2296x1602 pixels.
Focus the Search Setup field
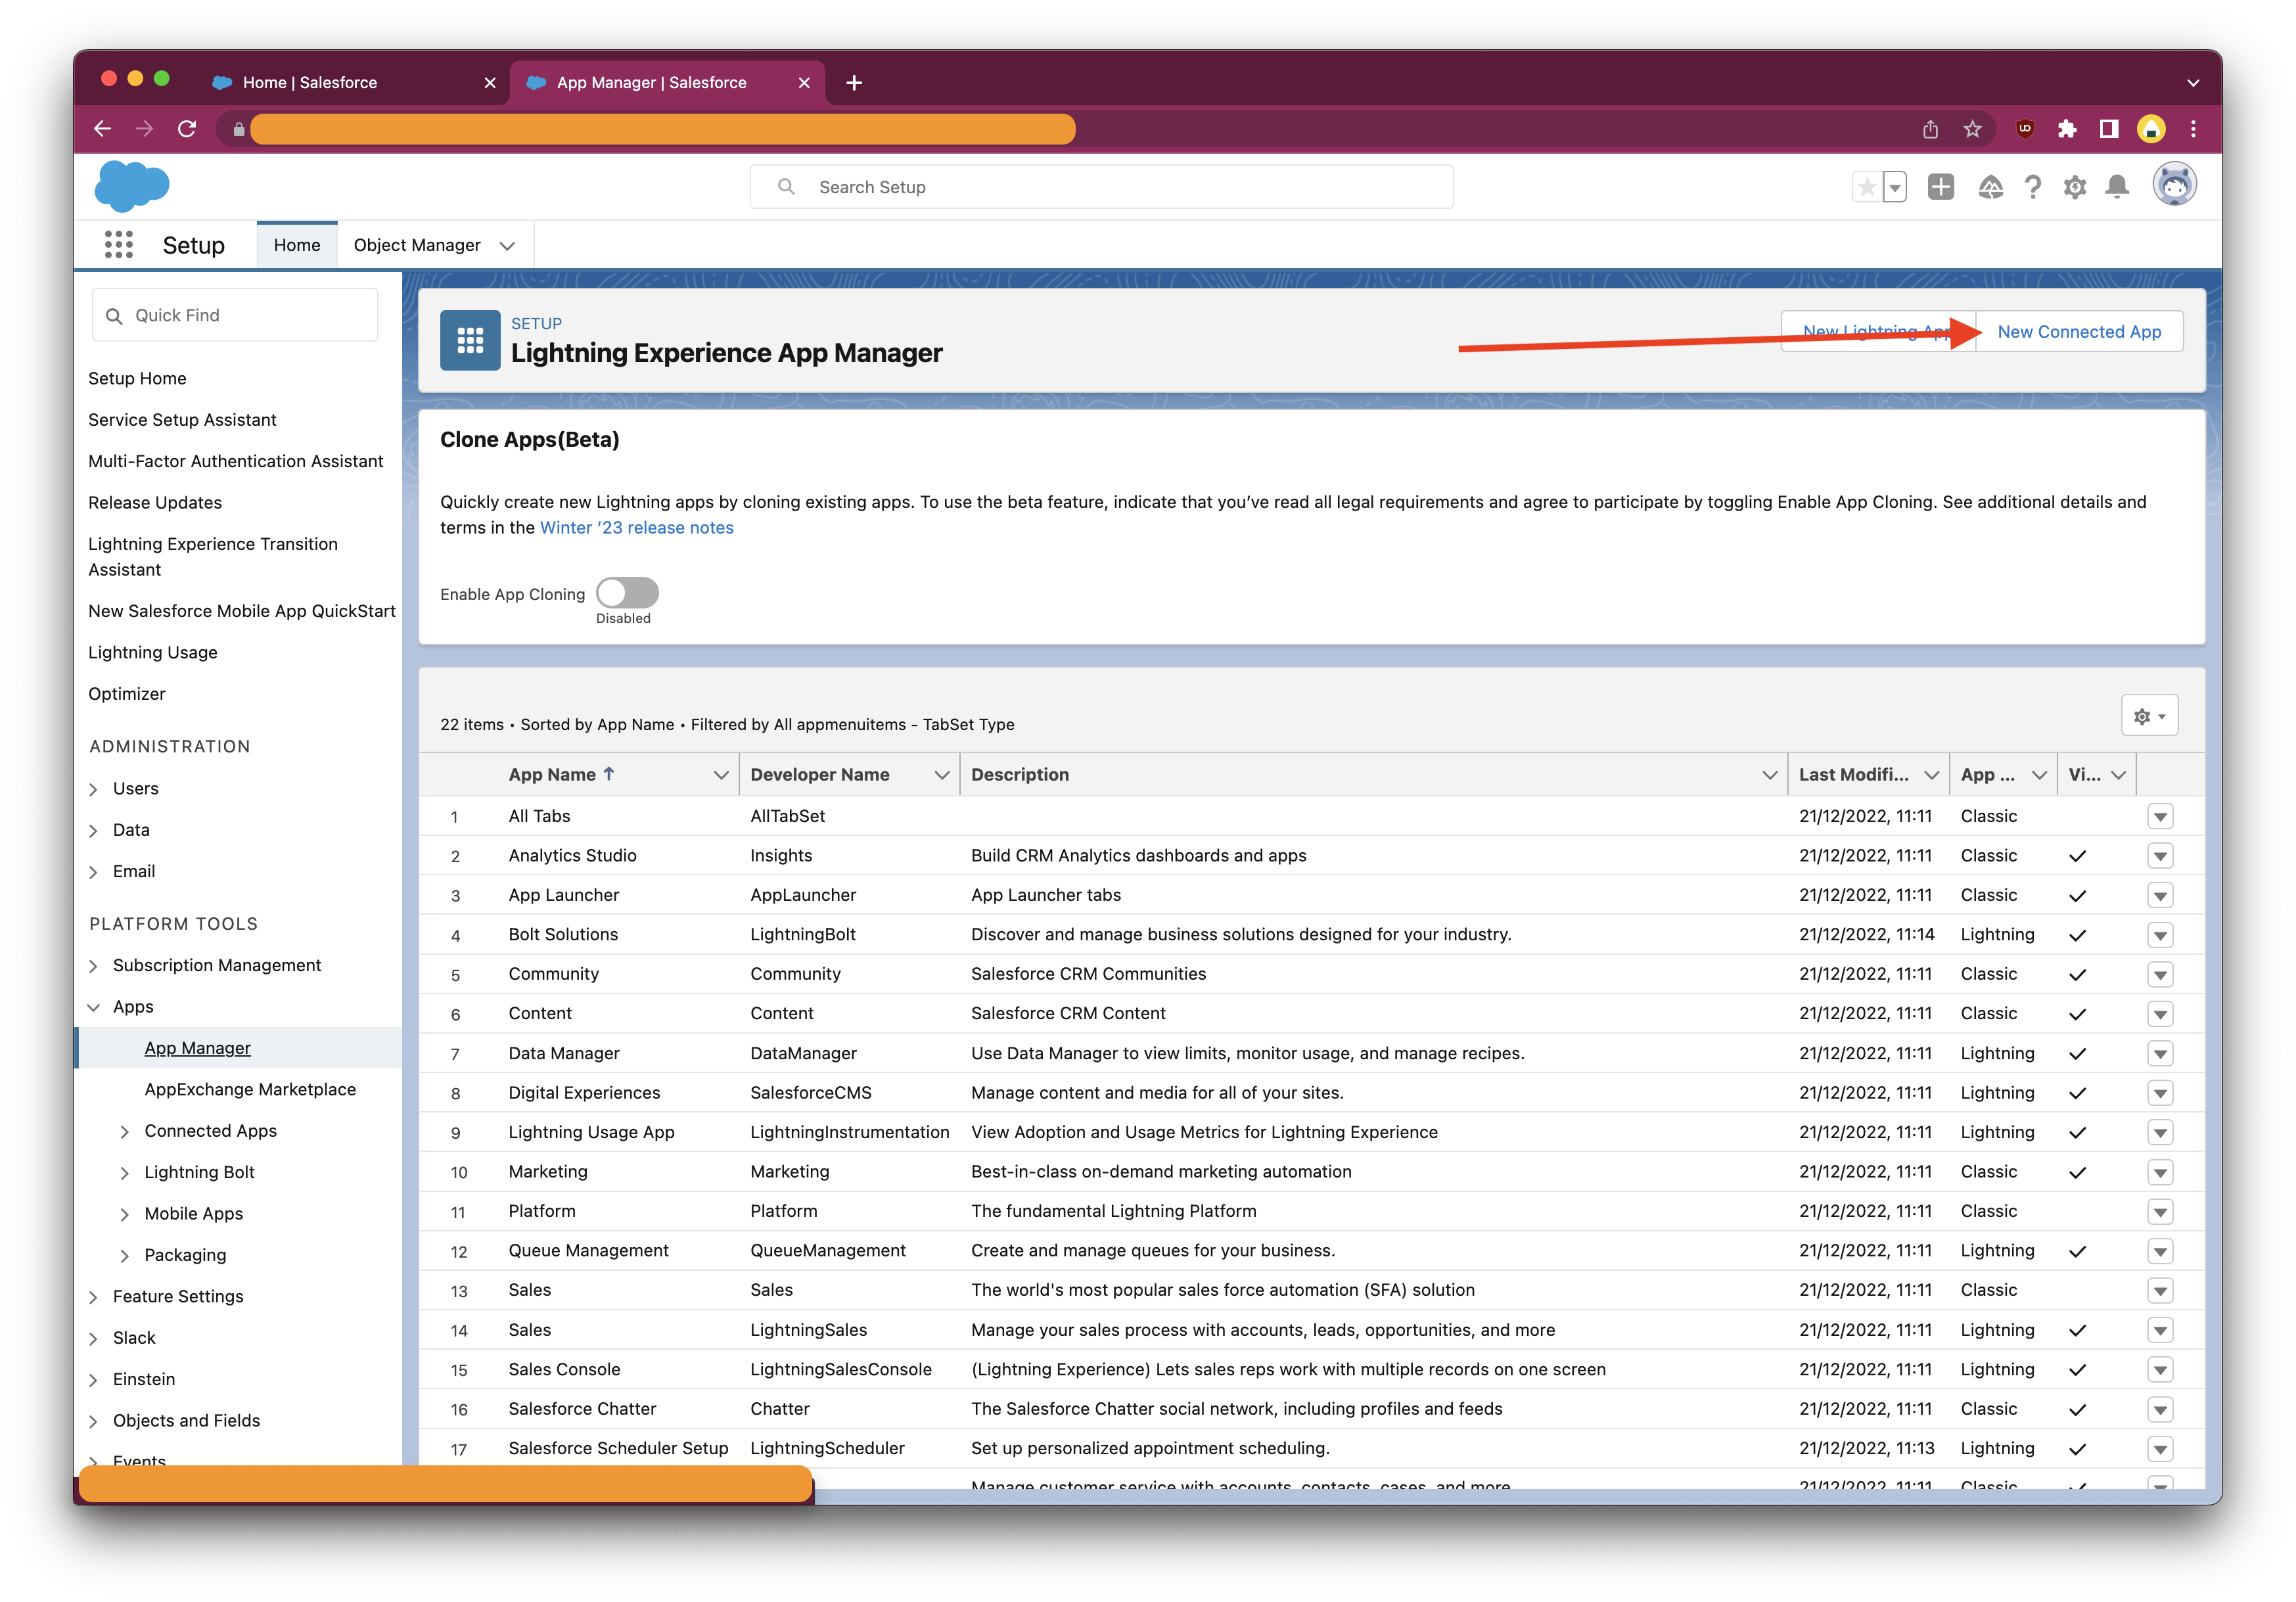(1101, 187)
